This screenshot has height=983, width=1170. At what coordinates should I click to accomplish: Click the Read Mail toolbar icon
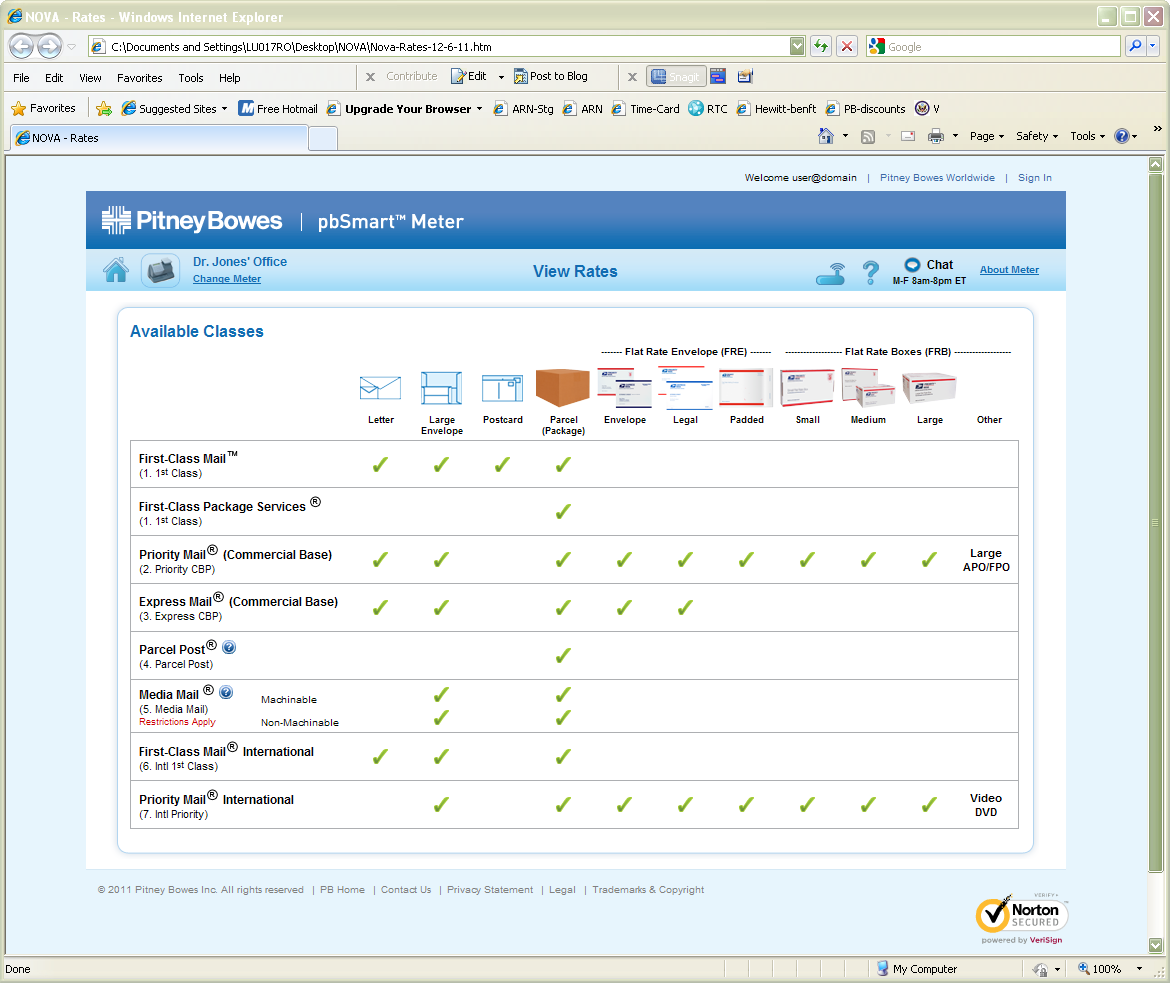pyautogui.click(x=908, y=136)
